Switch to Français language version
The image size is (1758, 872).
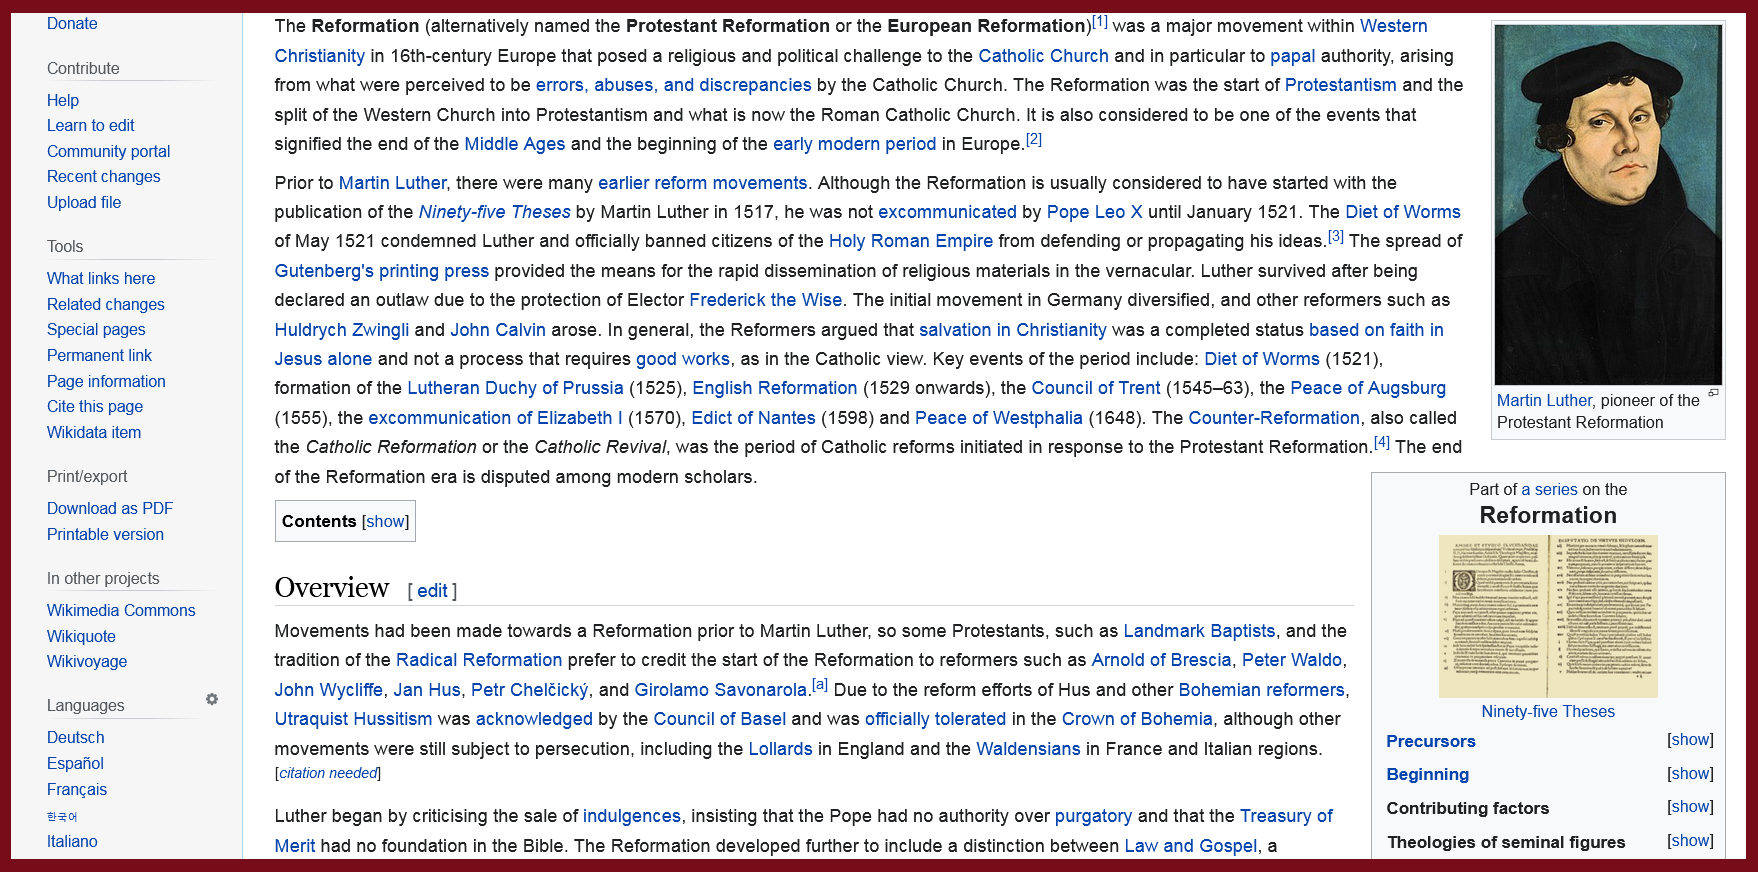(77, 790)
